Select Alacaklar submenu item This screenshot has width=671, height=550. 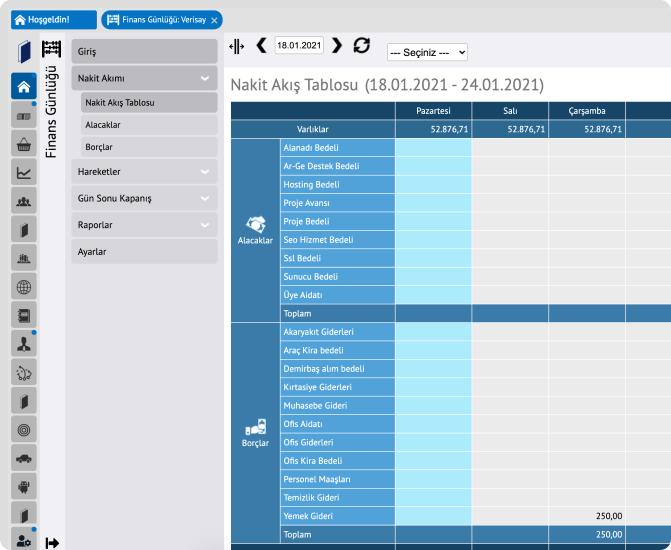coord(149,125)
